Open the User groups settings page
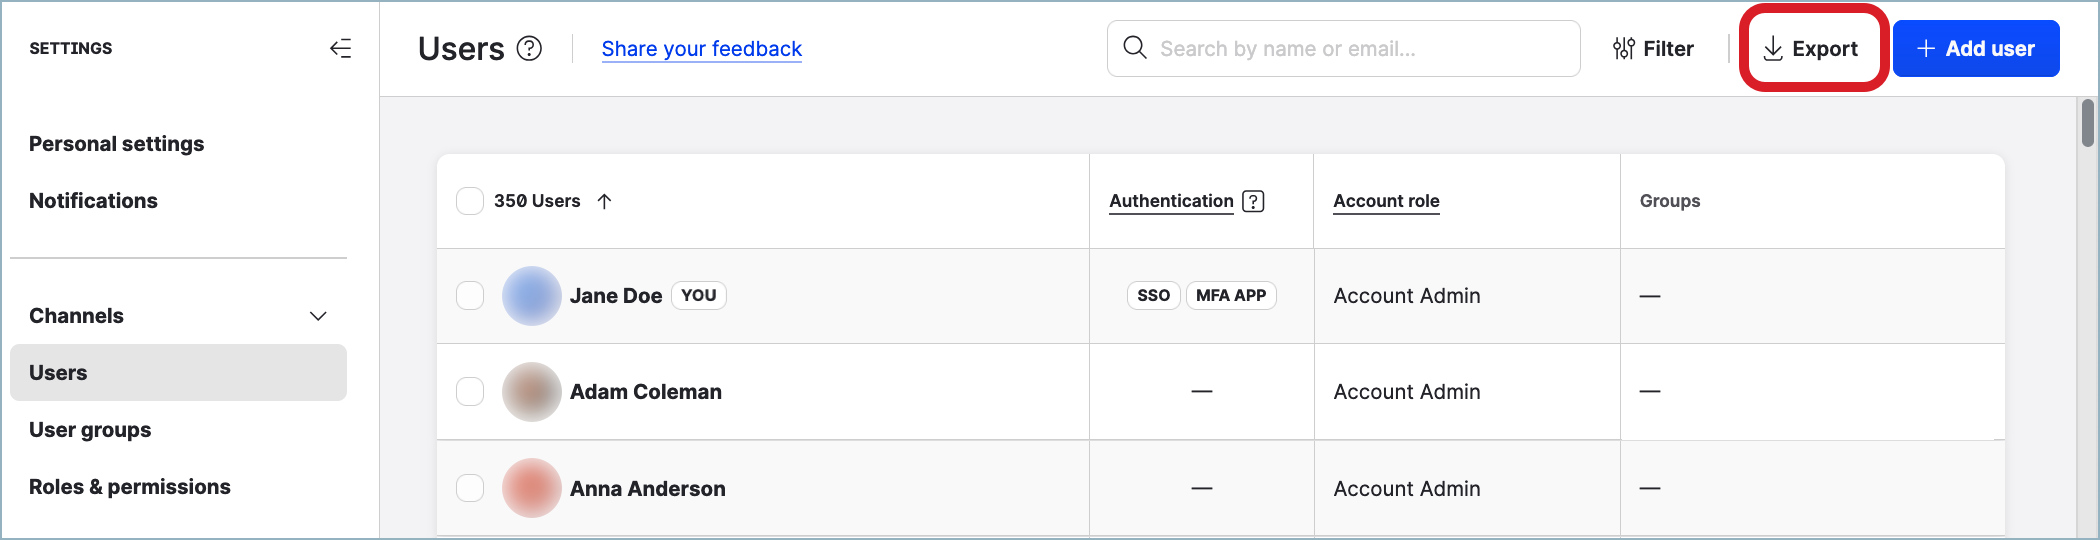 click(x=90, y=430)
